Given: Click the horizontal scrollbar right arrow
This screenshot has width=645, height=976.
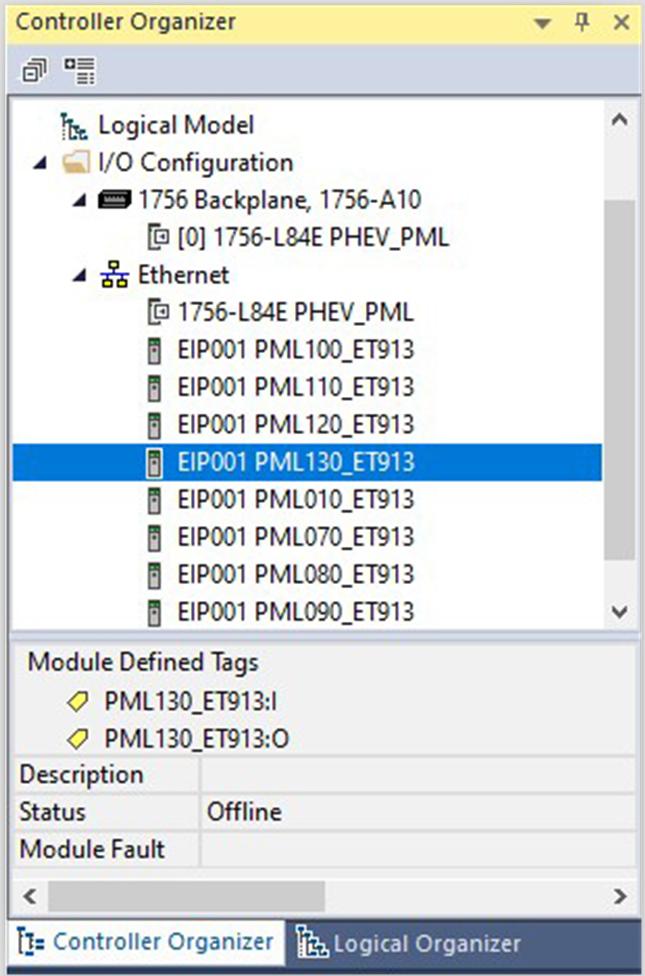Looking at the screenshot, I should [x=620, y=896].
